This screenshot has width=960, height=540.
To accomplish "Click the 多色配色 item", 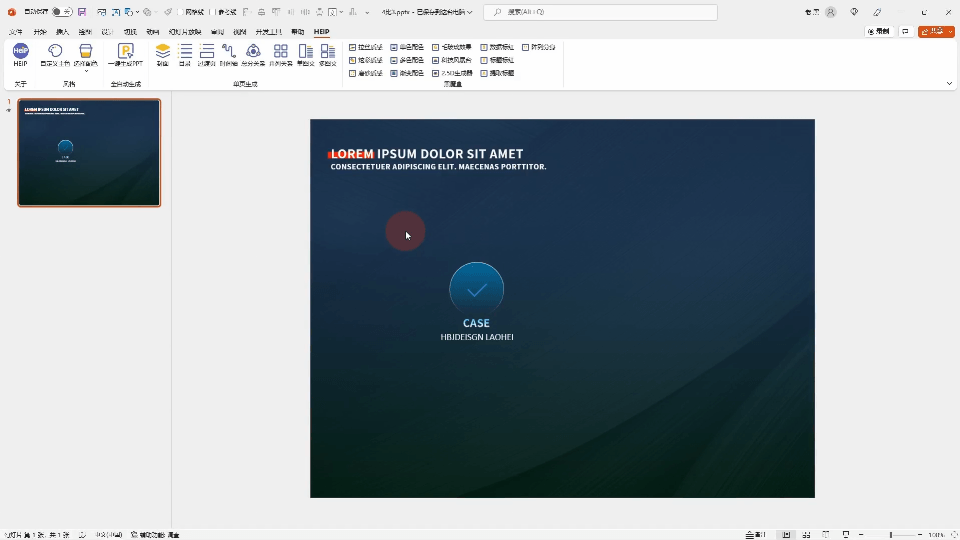I will click(407, 60).
